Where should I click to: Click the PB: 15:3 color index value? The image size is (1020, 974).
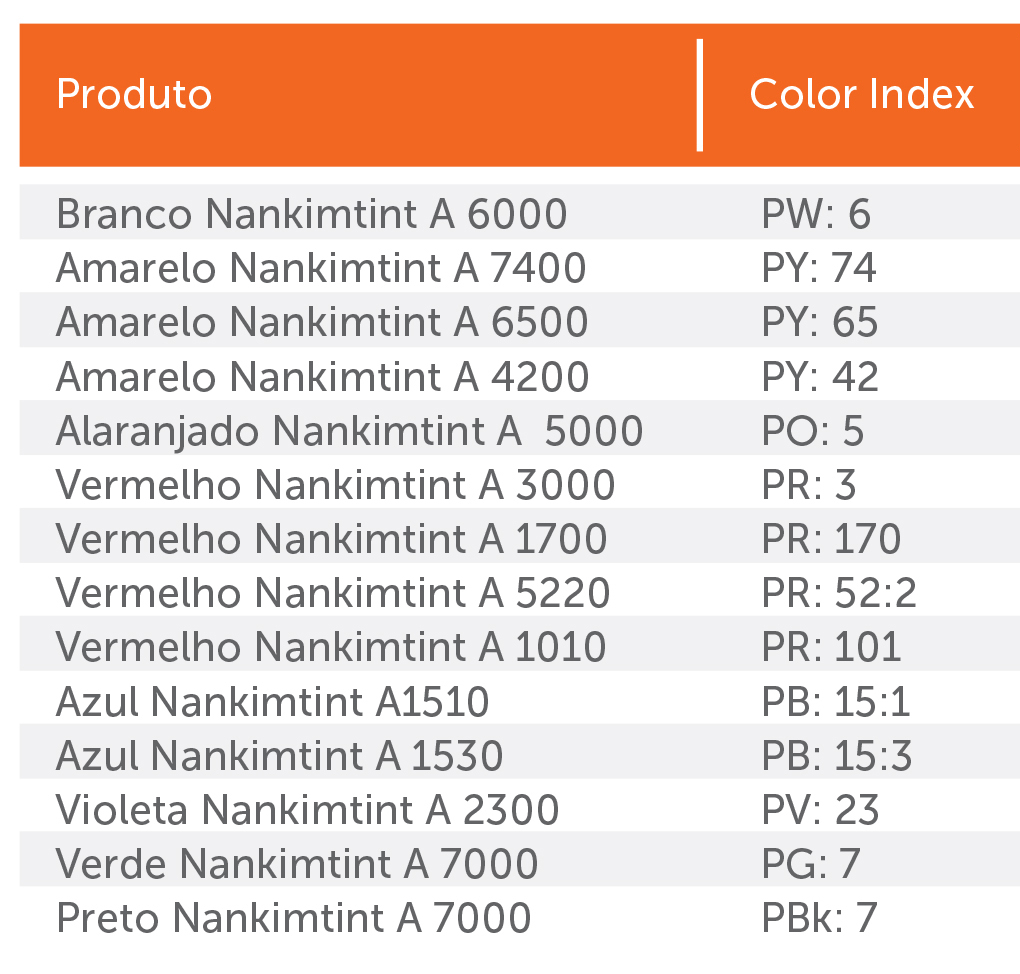[x=837, y=756]
